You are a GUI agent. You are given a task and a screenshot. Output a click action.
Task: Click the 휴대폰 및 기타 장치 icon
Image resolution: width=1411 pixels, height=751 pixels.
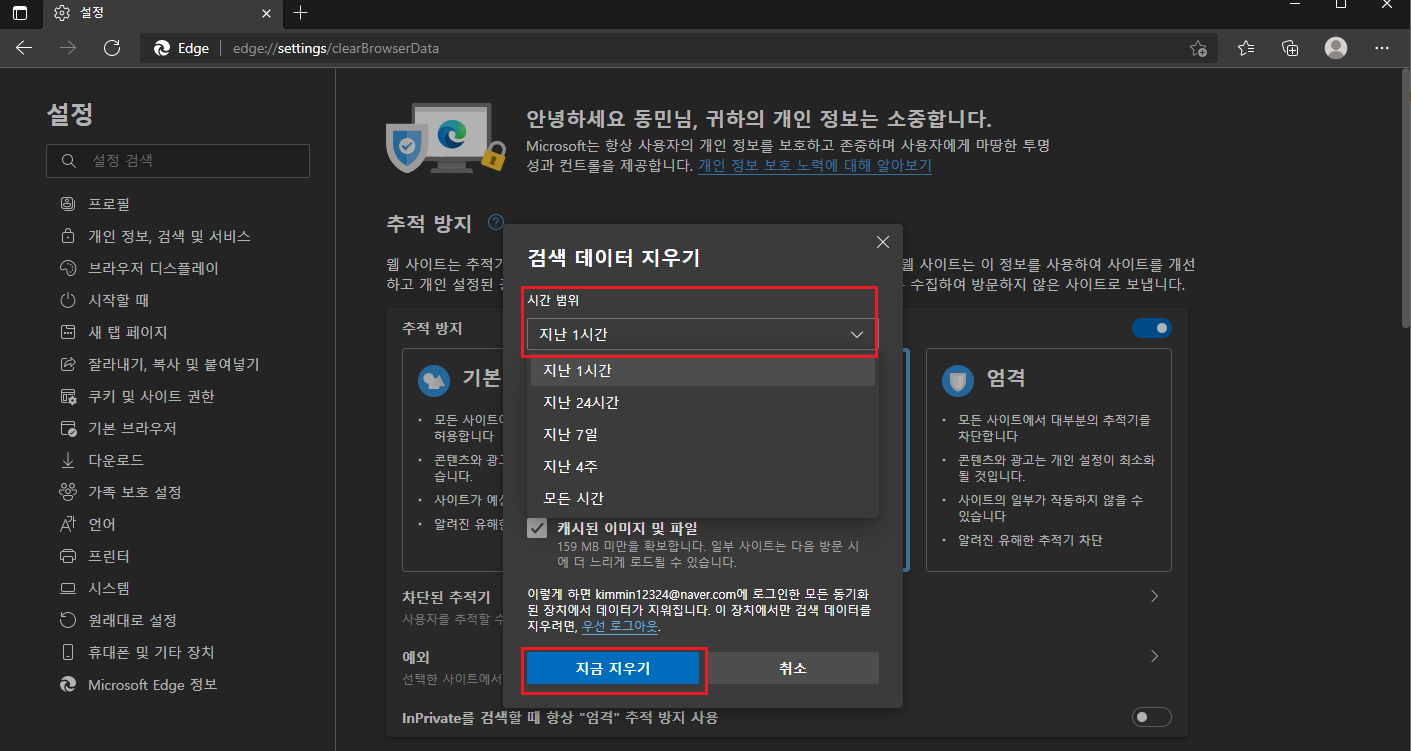(x=68, y=652)
